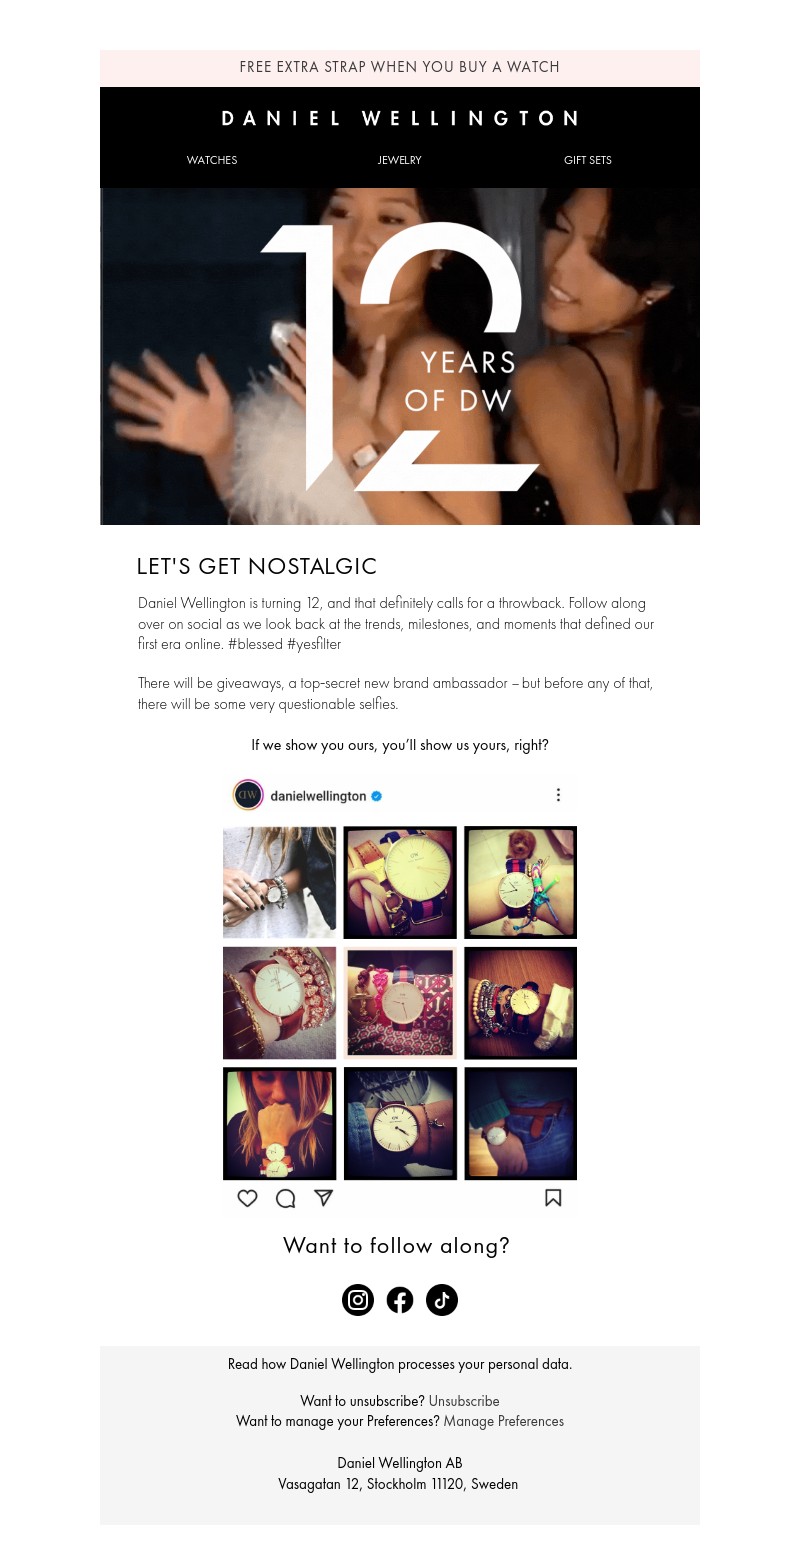Image resolution: width=800 pixels, height=1563 pixels.
Task: Open the Gift Sets menu item
Action: (x=588, y=160)
